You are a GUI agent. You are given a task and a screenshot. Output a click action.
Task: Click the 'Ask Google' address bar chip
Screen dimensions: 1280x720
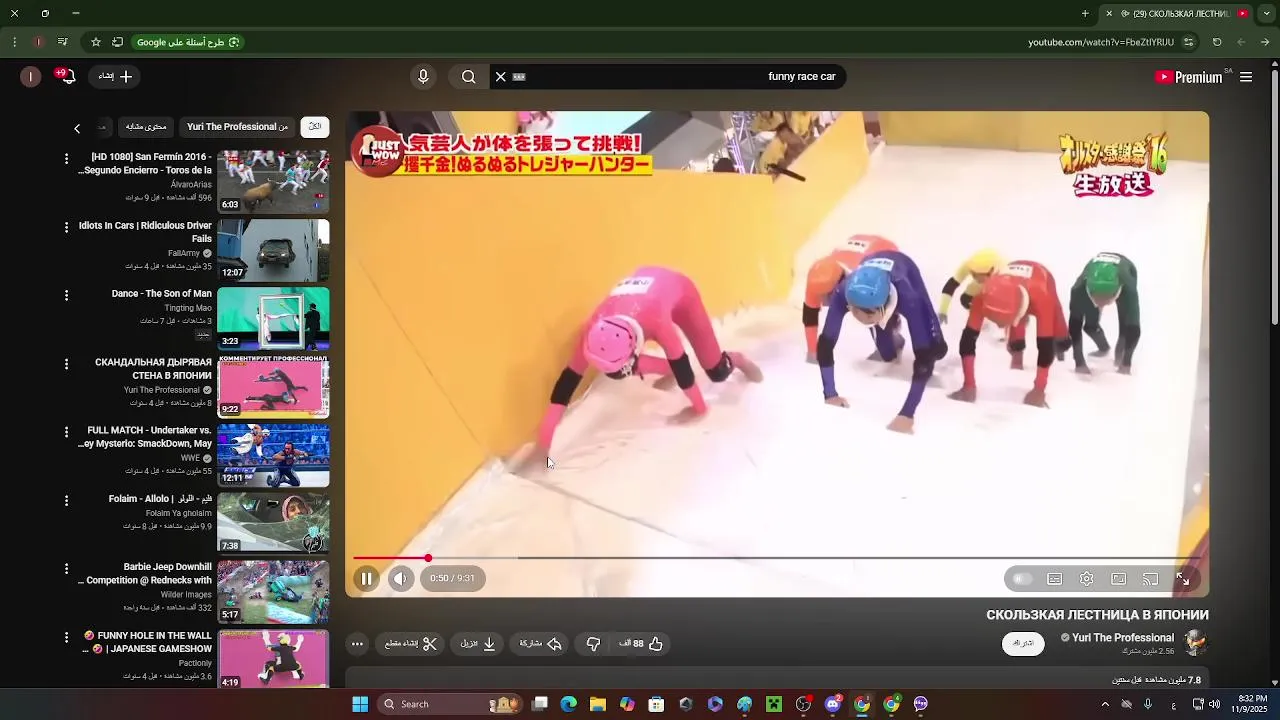187,42
